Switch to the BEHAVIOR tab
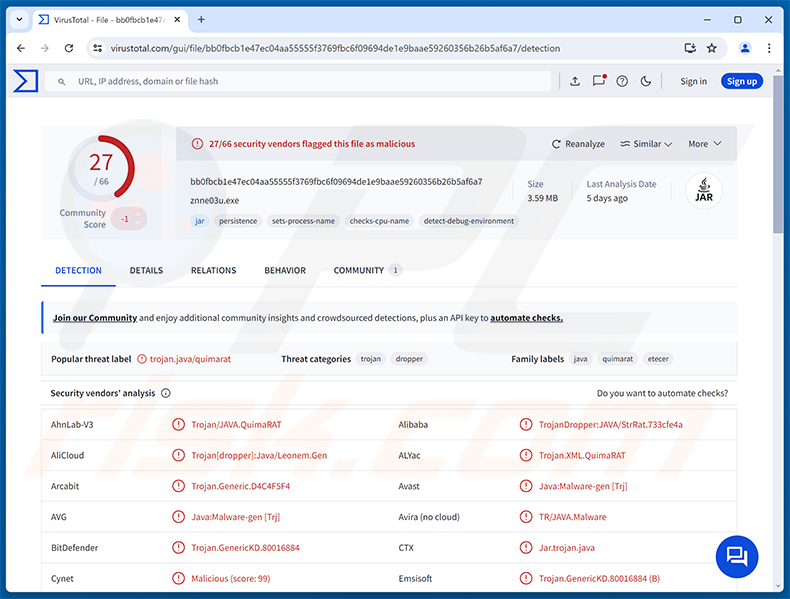The image size is (790, 599). tap(285, 271)
